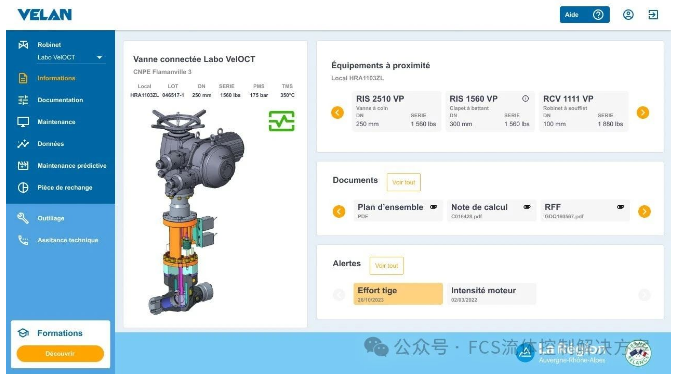
Task: Show next nearby equipment with right arrow
Action: tap(643, 113)
